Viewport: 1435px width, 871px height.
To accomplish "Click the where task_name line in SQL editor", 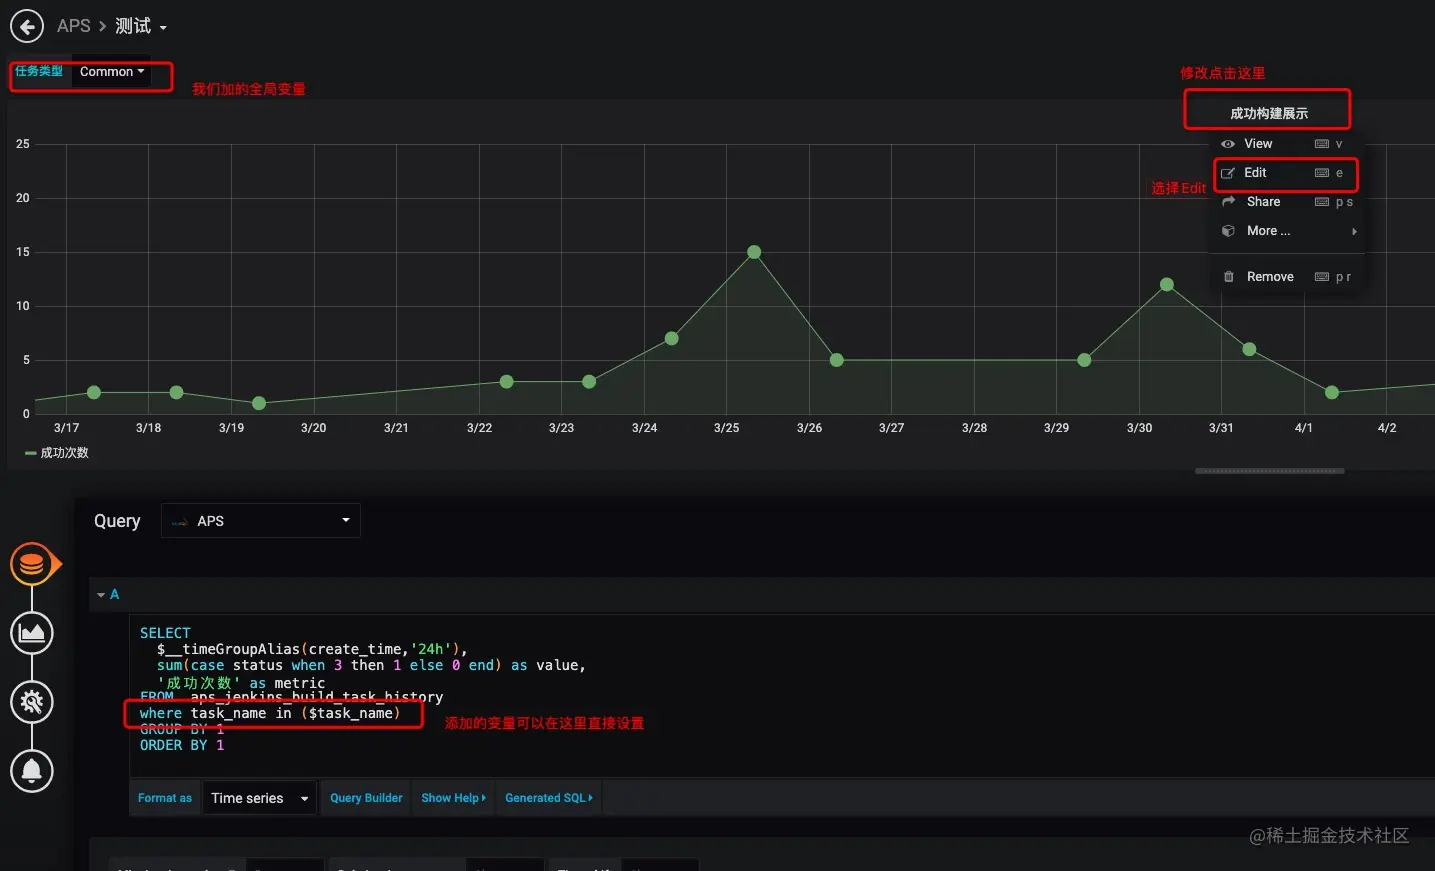I will [270, 713].
